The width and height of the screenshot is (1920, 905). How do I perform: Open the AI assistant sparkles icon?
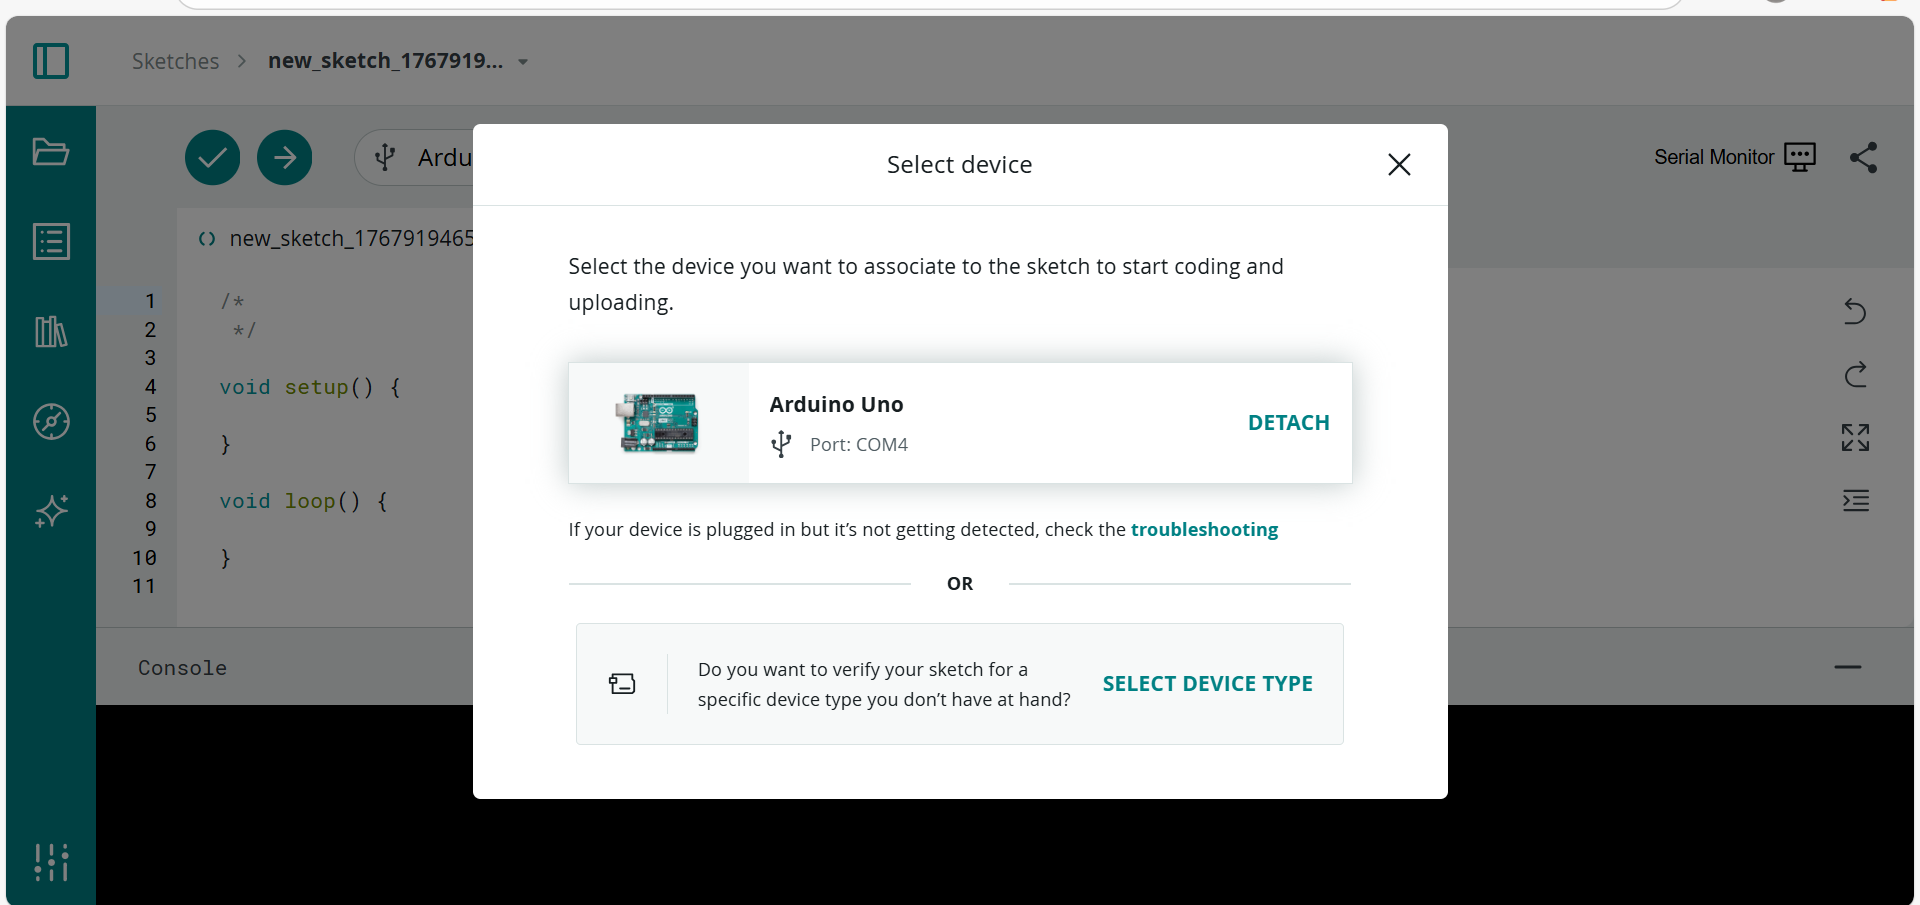click(x=50, y=511)
